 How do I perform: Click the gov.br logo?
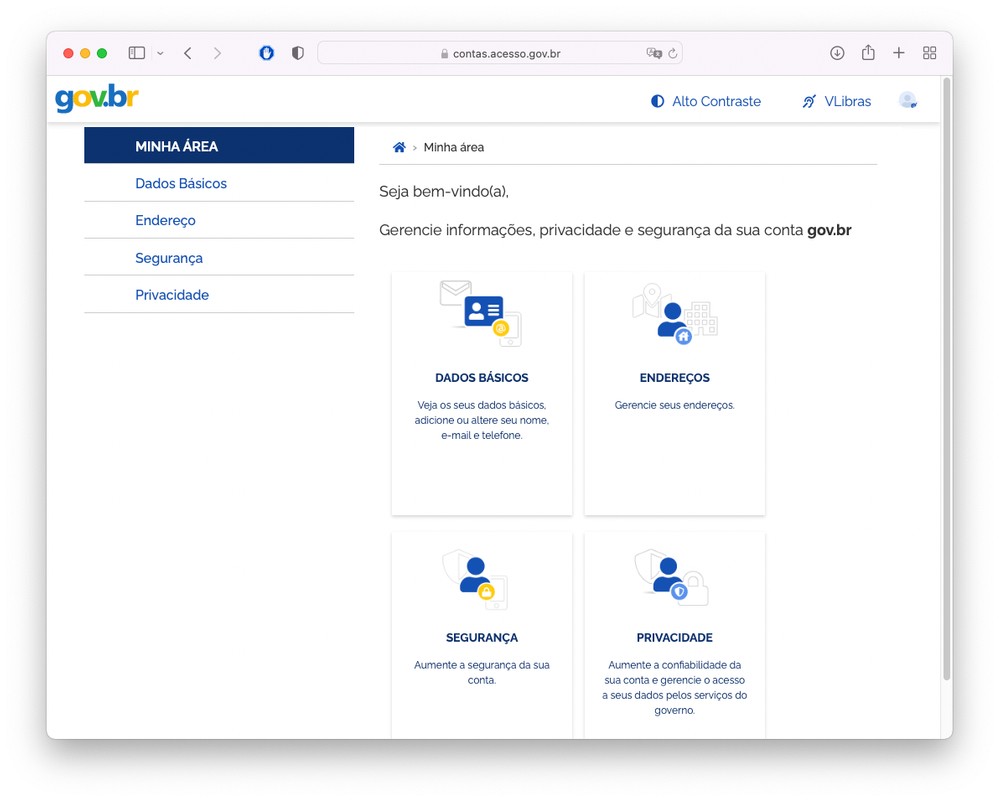(x=97, y=100)
